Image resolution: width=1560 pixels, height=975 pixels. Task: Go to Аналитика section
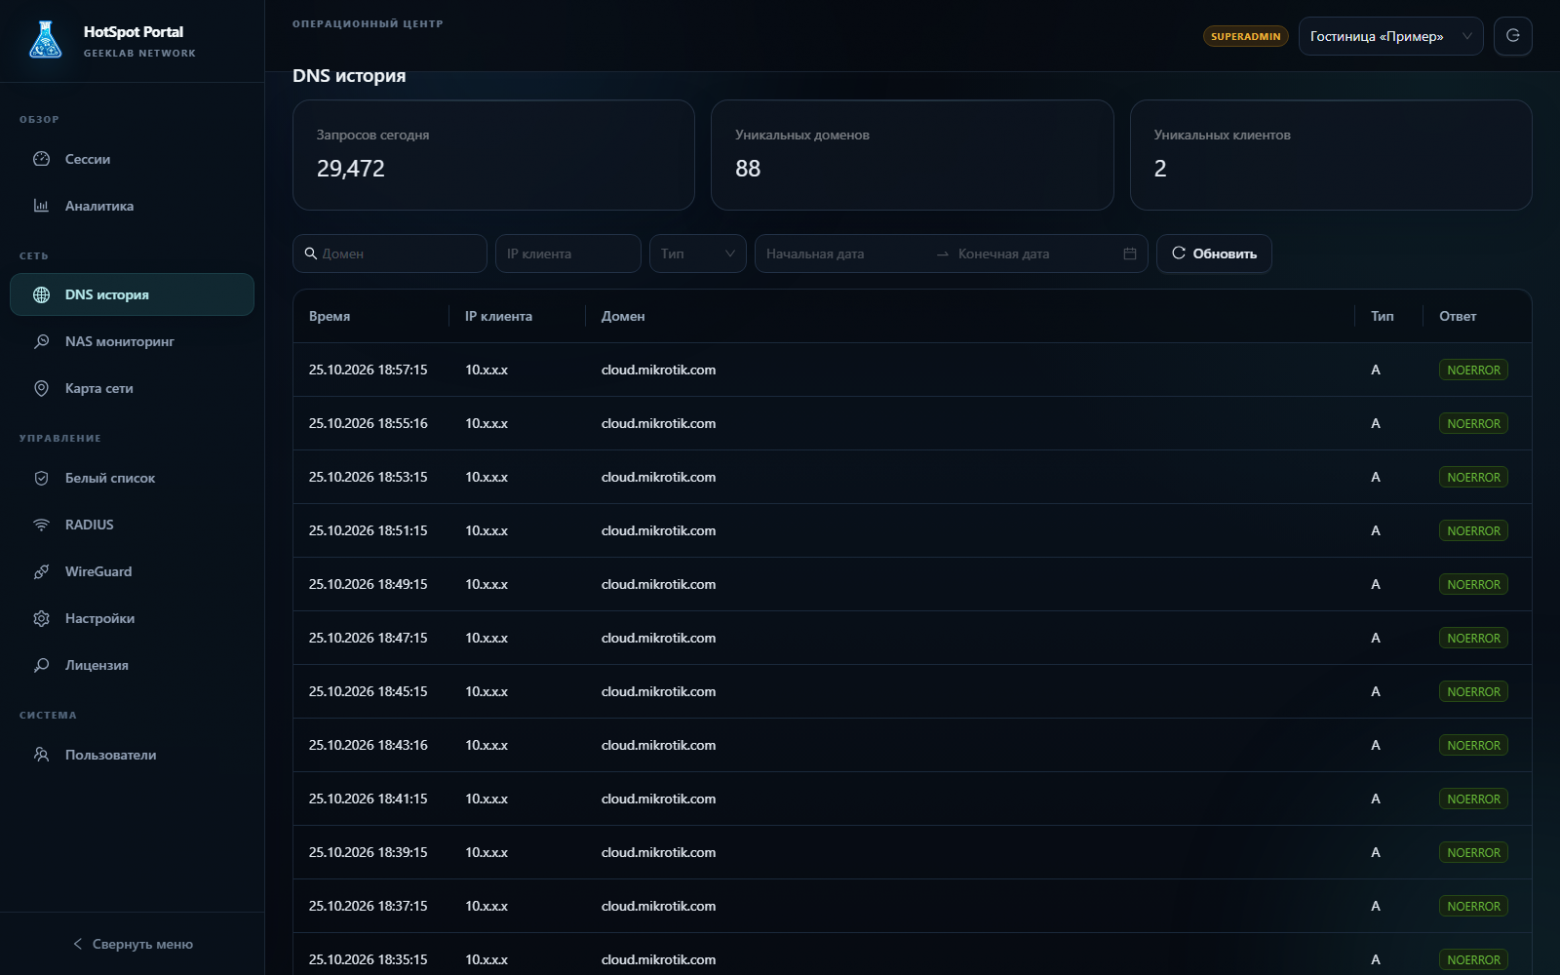click(x=132, y=206)
